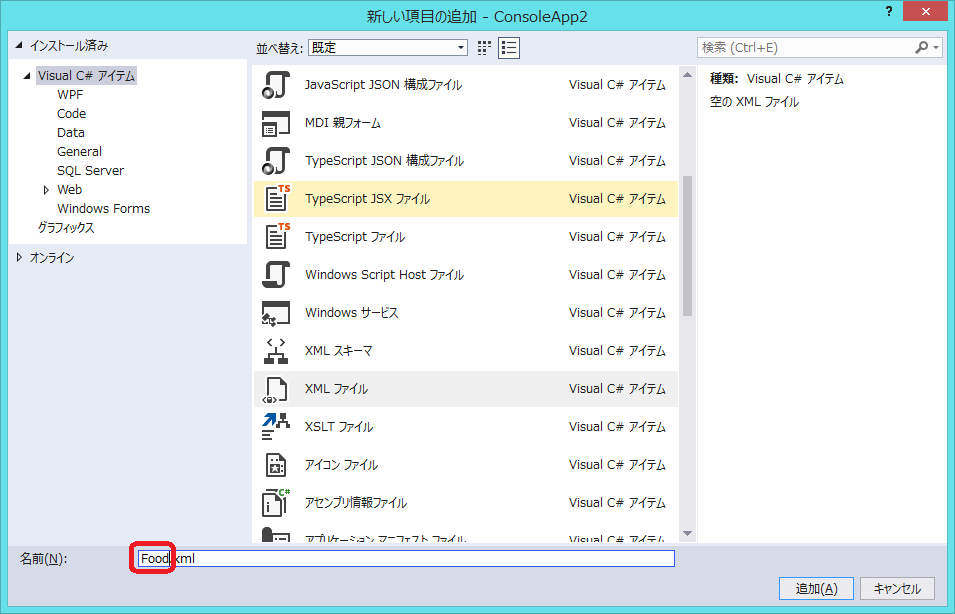Collapse the Visual C# アイテム node
Screen dimensions: 955x614
pos(27,76)
